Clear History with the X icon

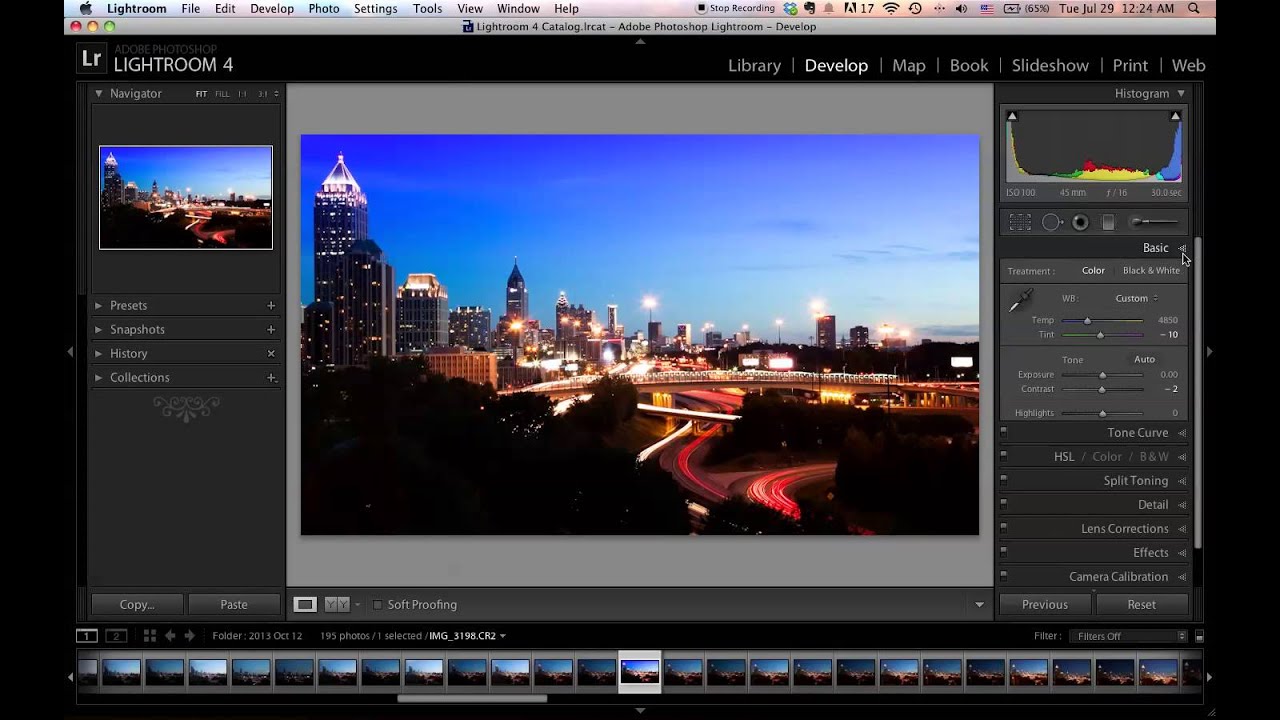click(x=271, y=353)
